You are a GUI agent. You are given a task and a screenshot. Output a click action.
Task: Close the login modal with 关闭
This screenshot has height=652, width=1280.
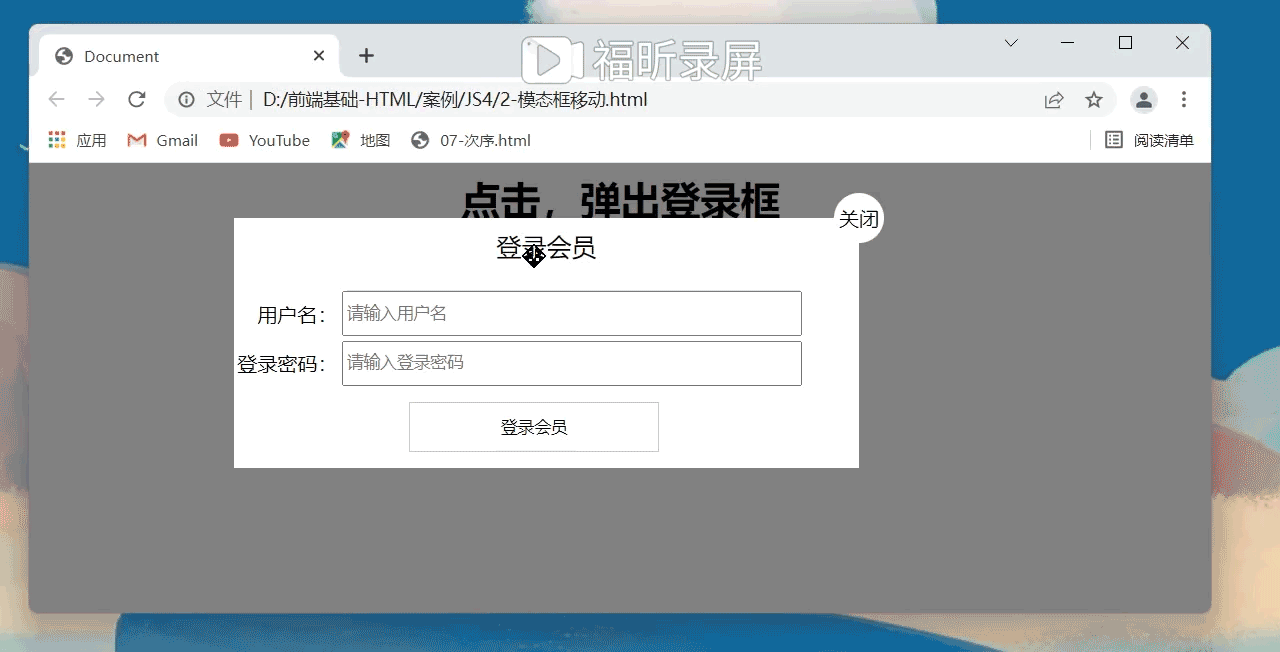pos(858,219)
